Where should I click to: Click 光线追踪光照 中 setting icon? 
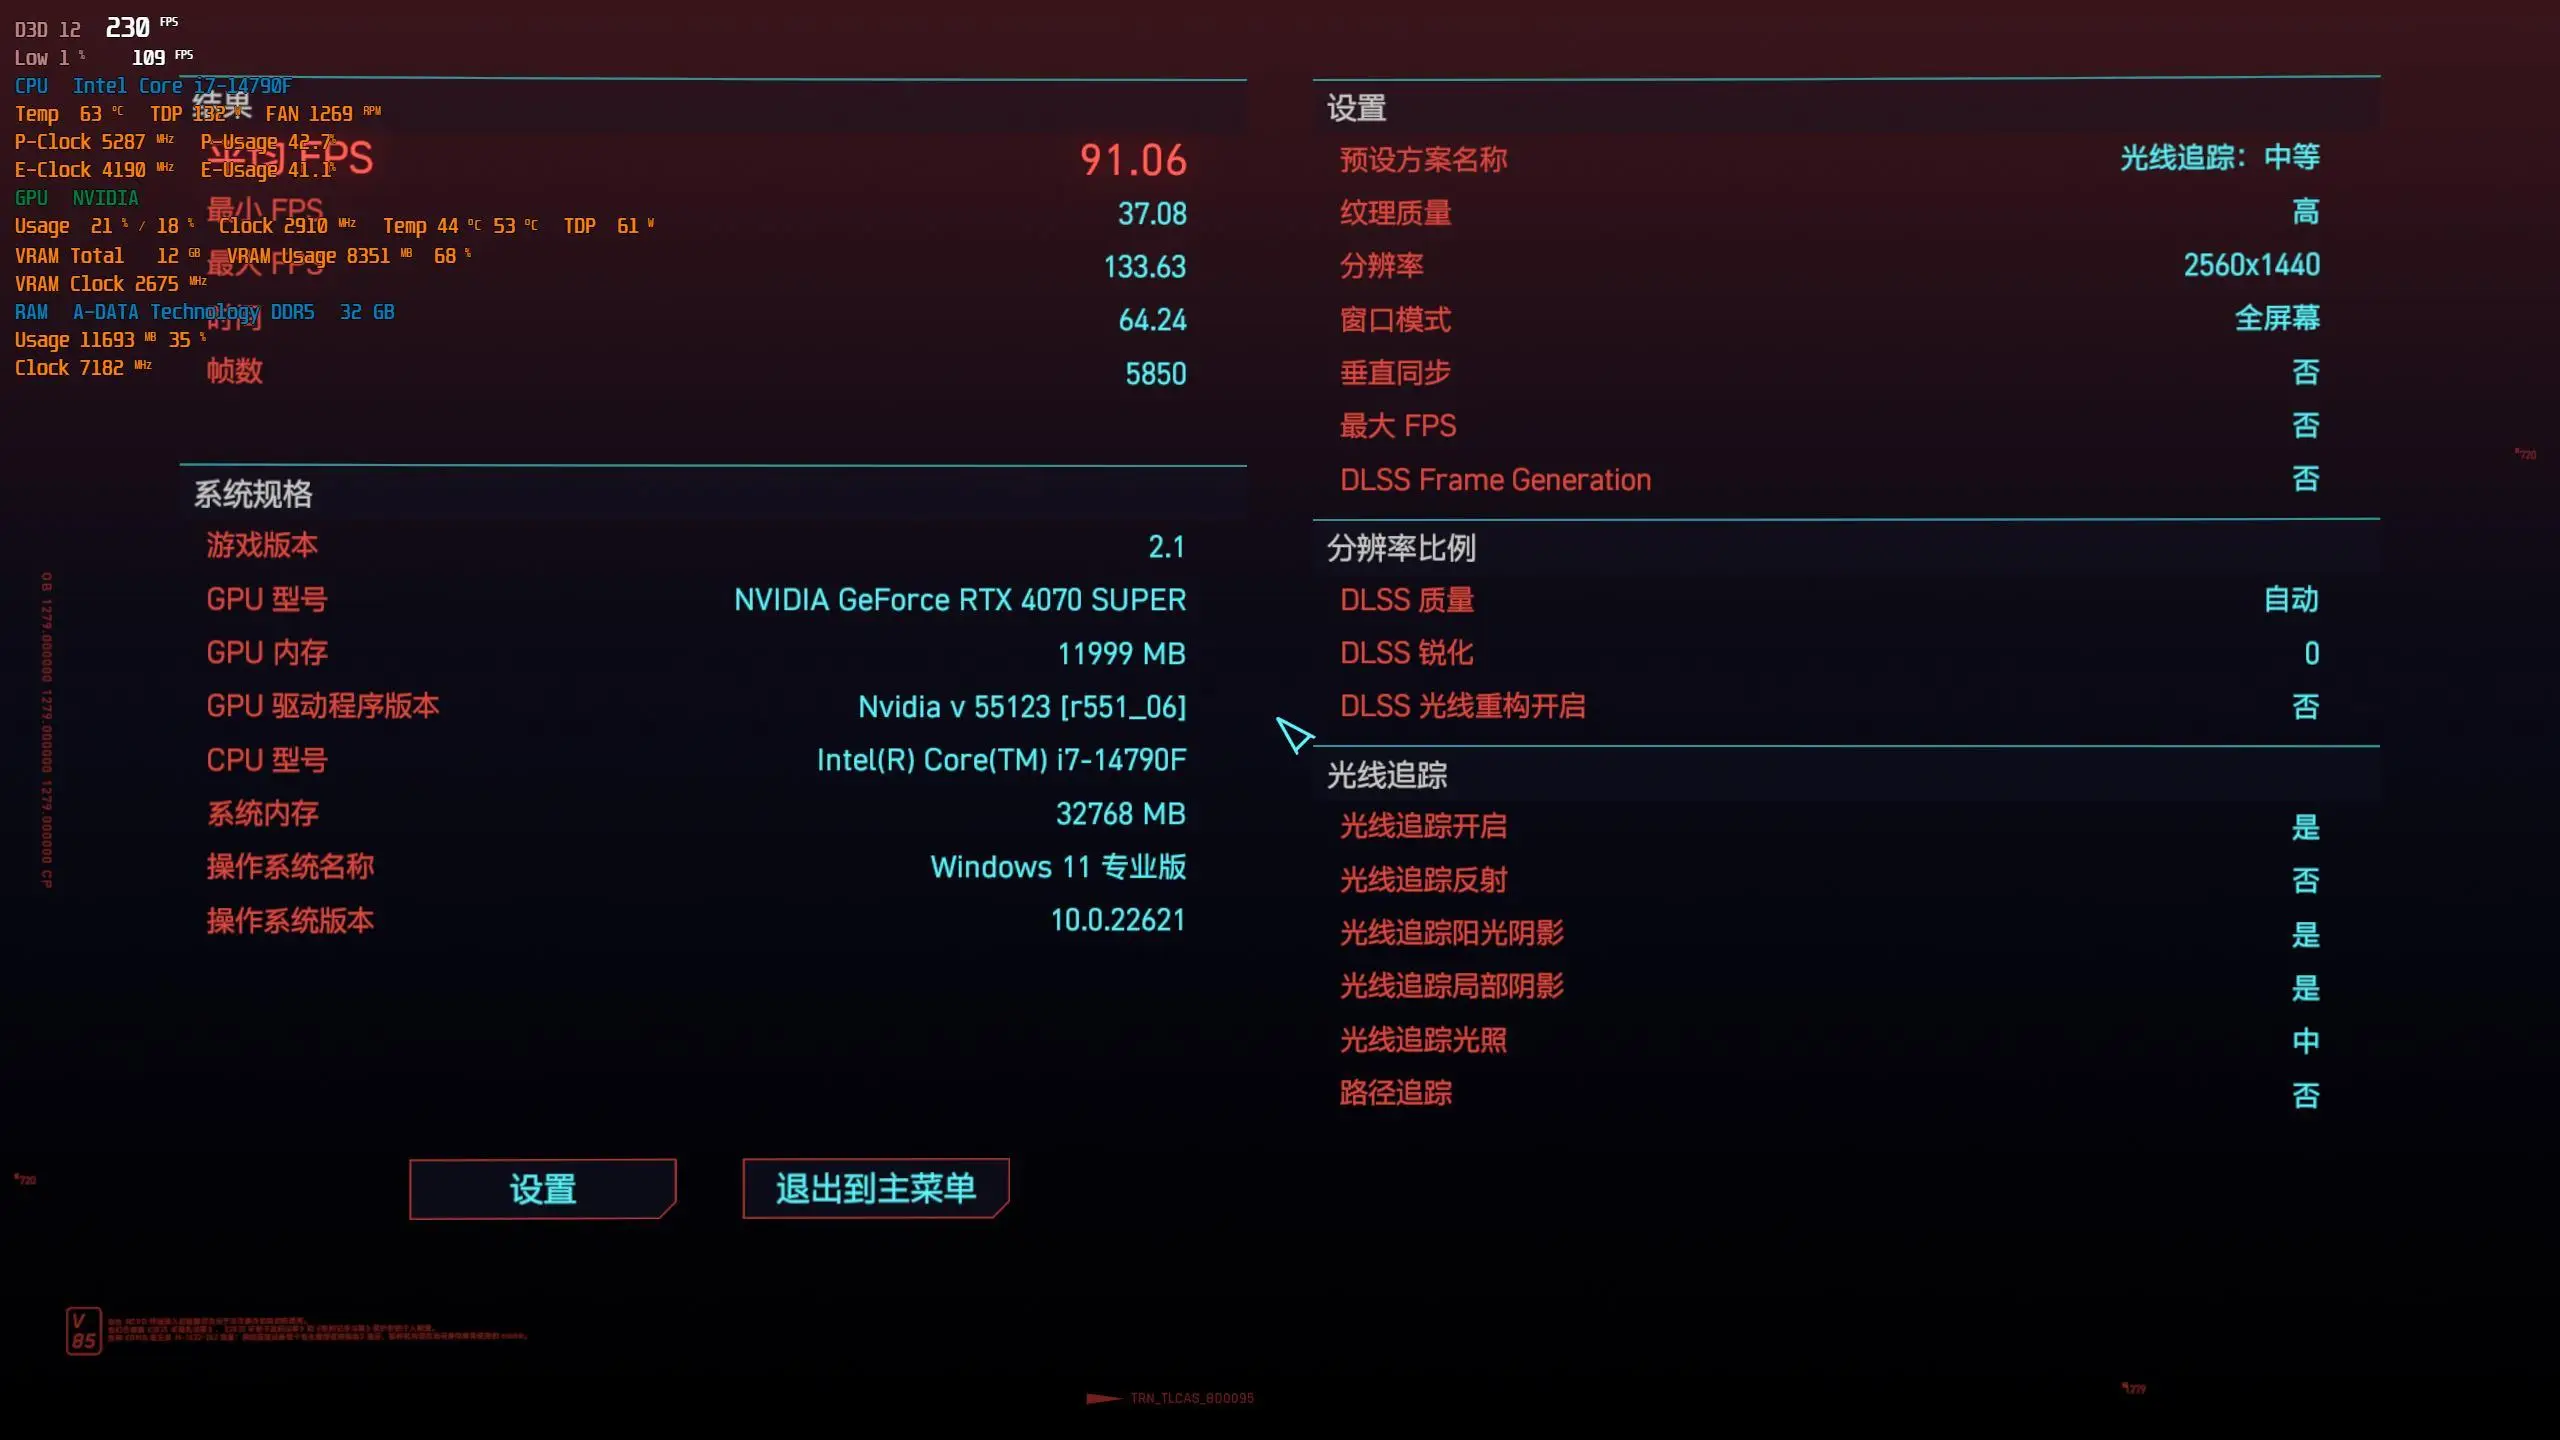(x=2305, y=1039)
